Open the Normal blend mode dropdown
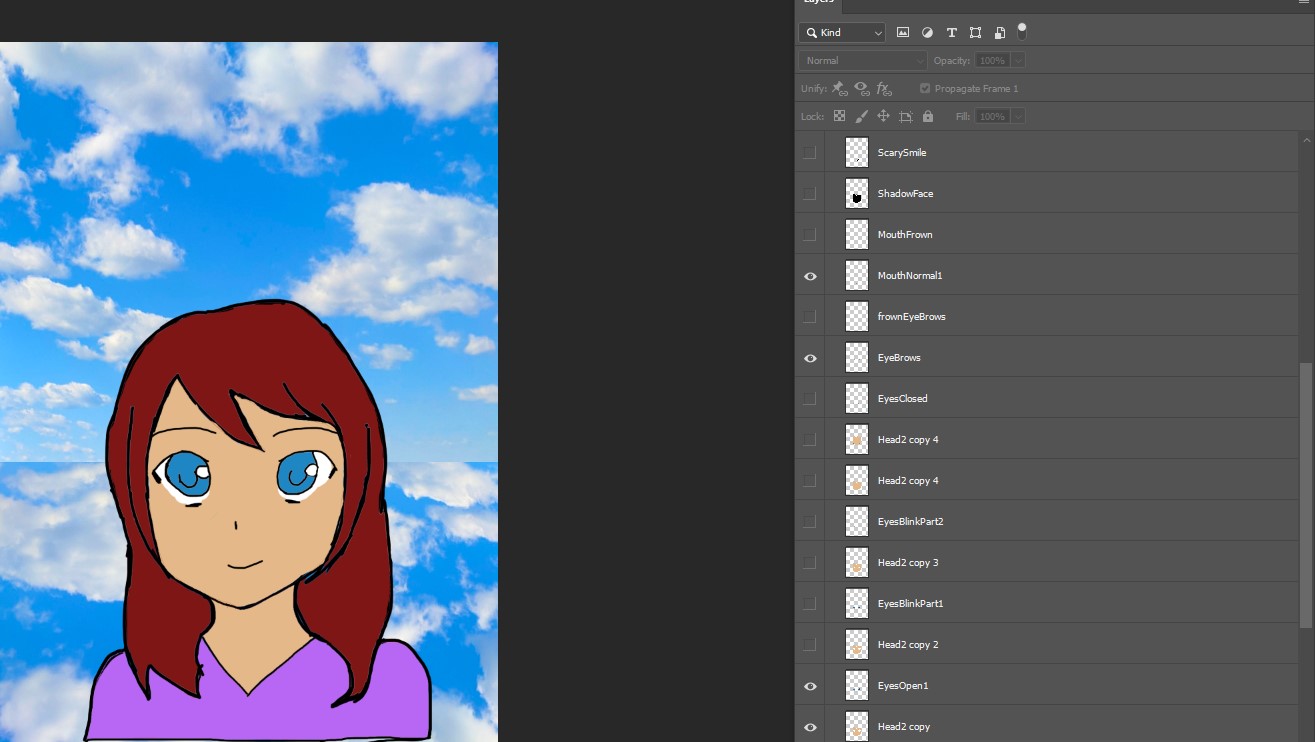Viewport: 1315px width, 742px height. (862, 61)
